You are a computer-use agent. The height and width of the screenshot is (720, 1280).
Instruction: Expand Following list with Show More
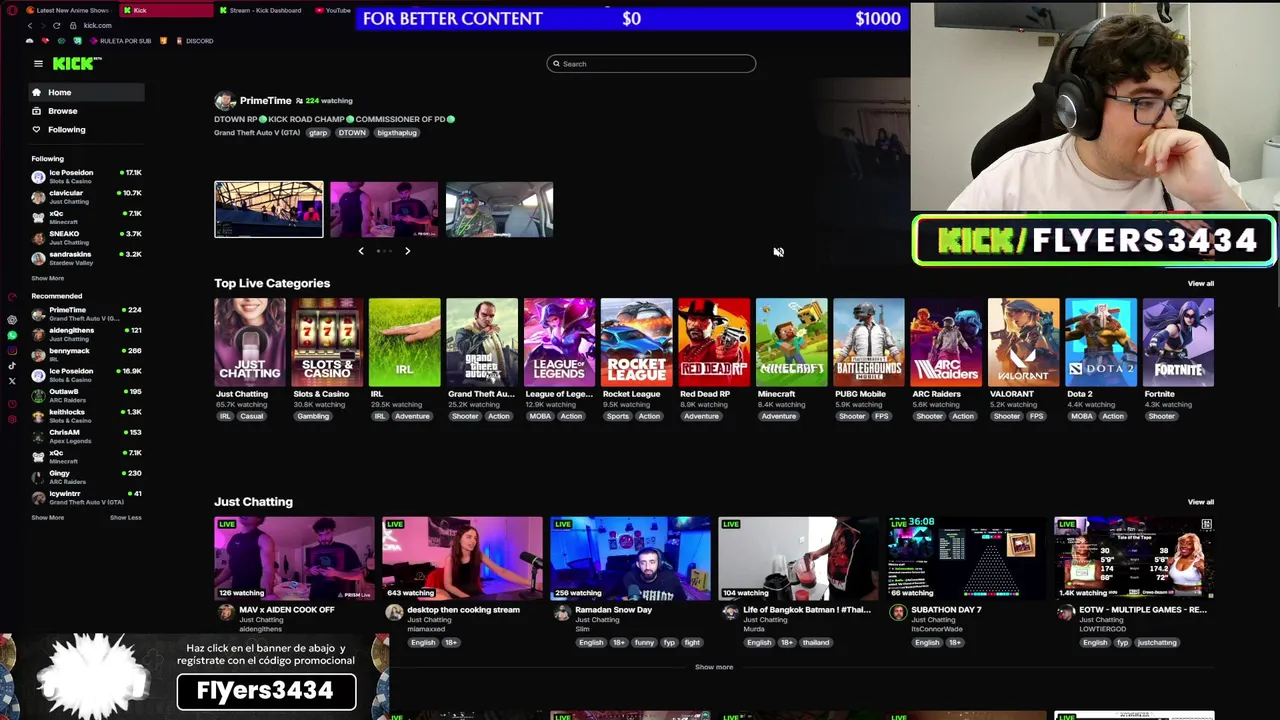pos(47,278)
